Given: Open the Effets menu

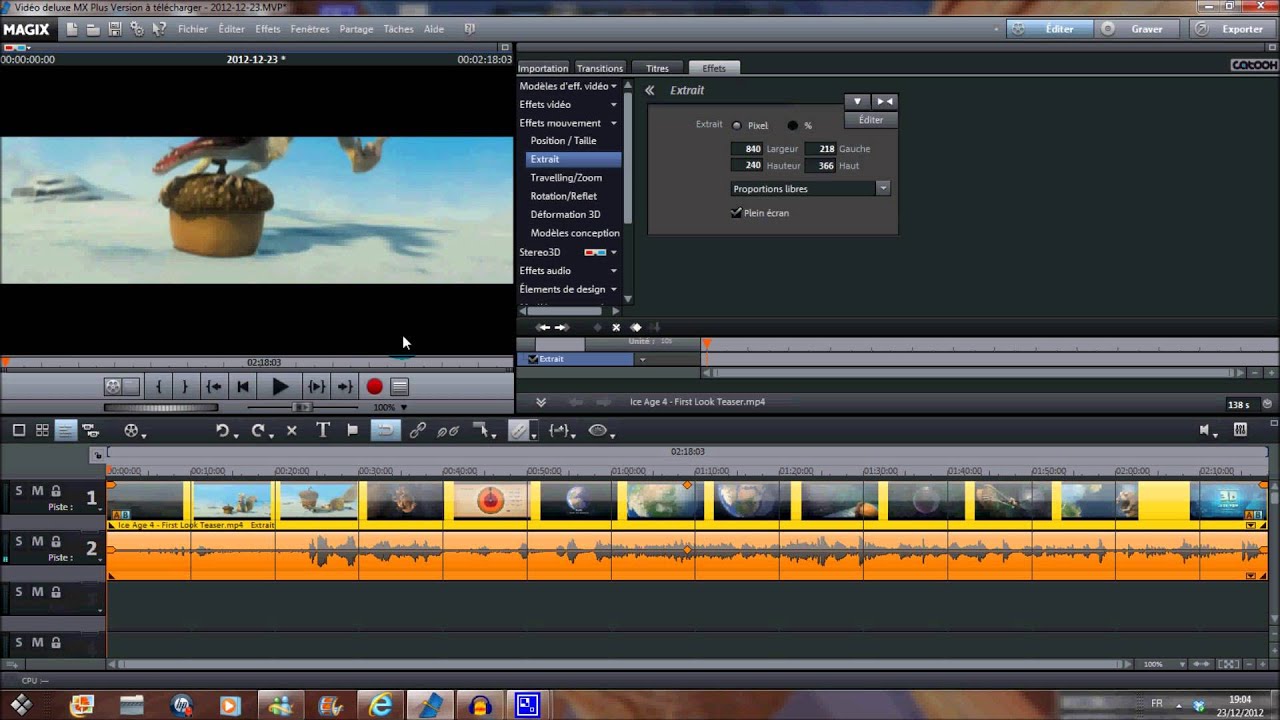Looking at the screenshot, I should [267, 29].
